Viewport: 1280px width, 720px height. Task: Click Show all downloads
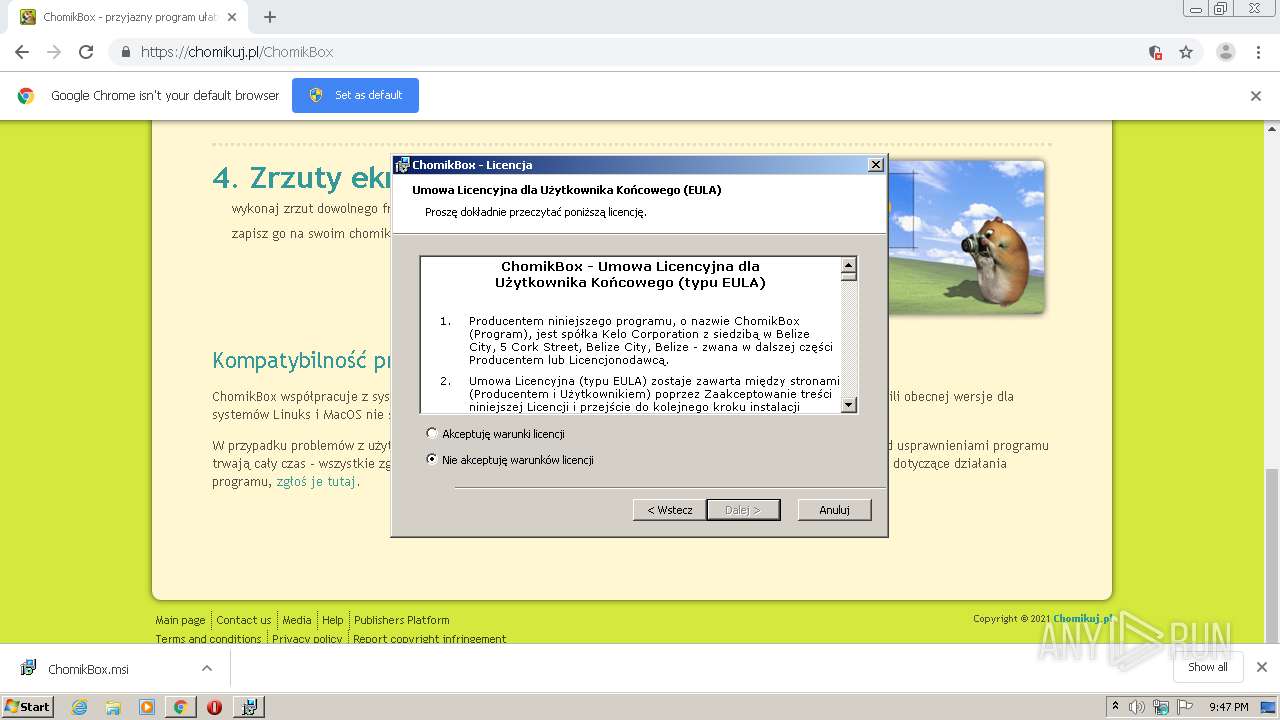click(x=1208, y=667)
